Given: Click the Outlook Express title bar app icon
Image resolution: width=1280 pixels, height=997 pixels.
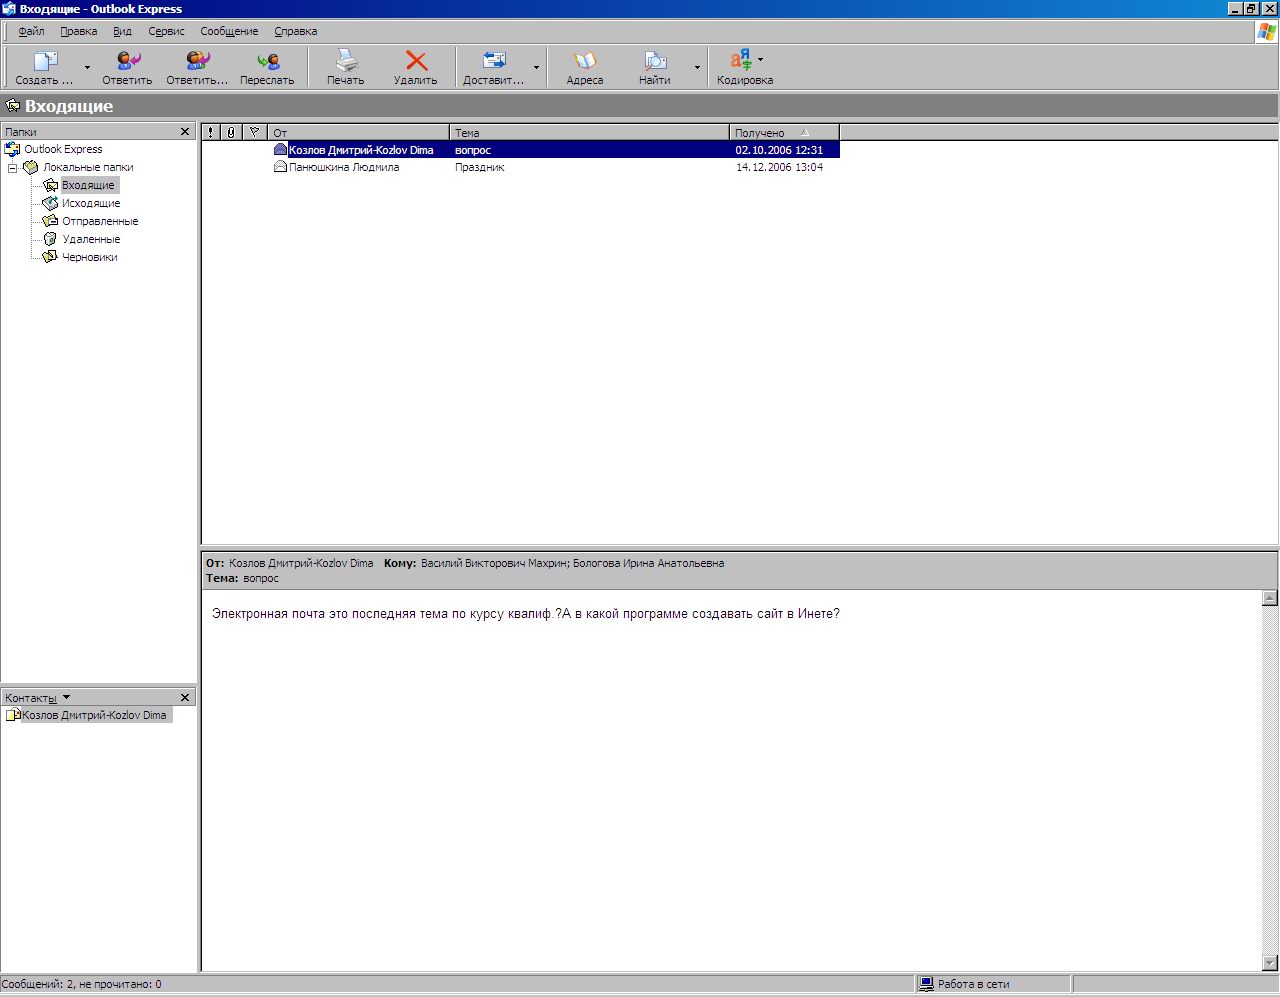Looking at the screenshot, I should 9,9.
